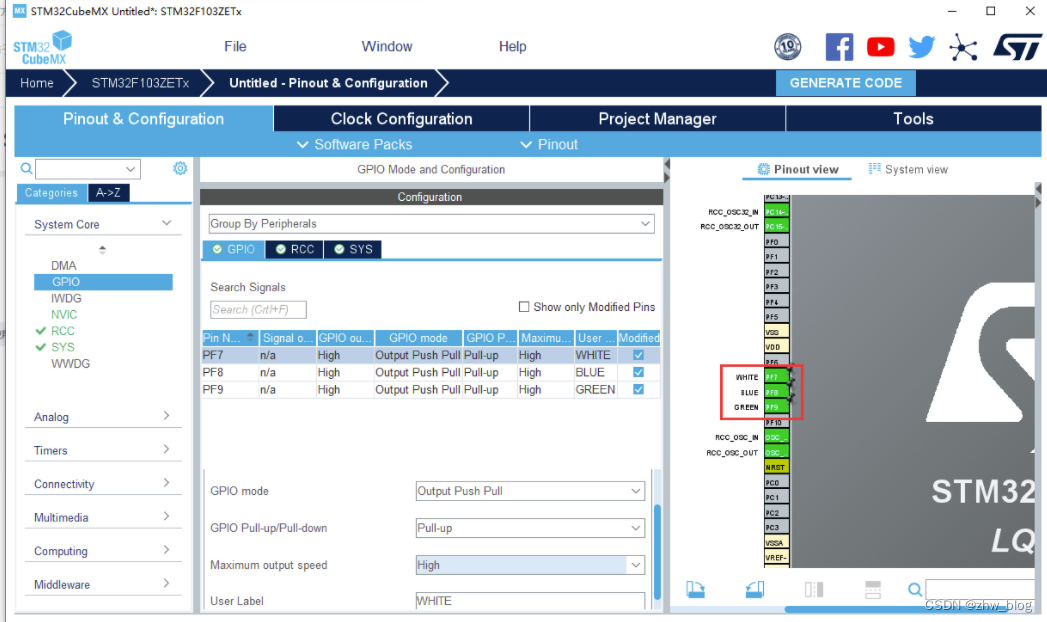Image resolution: width=1047 pixels, height=622 pixels.
Task: Select the green PF7 pin on chip
Action: (776, 377)
